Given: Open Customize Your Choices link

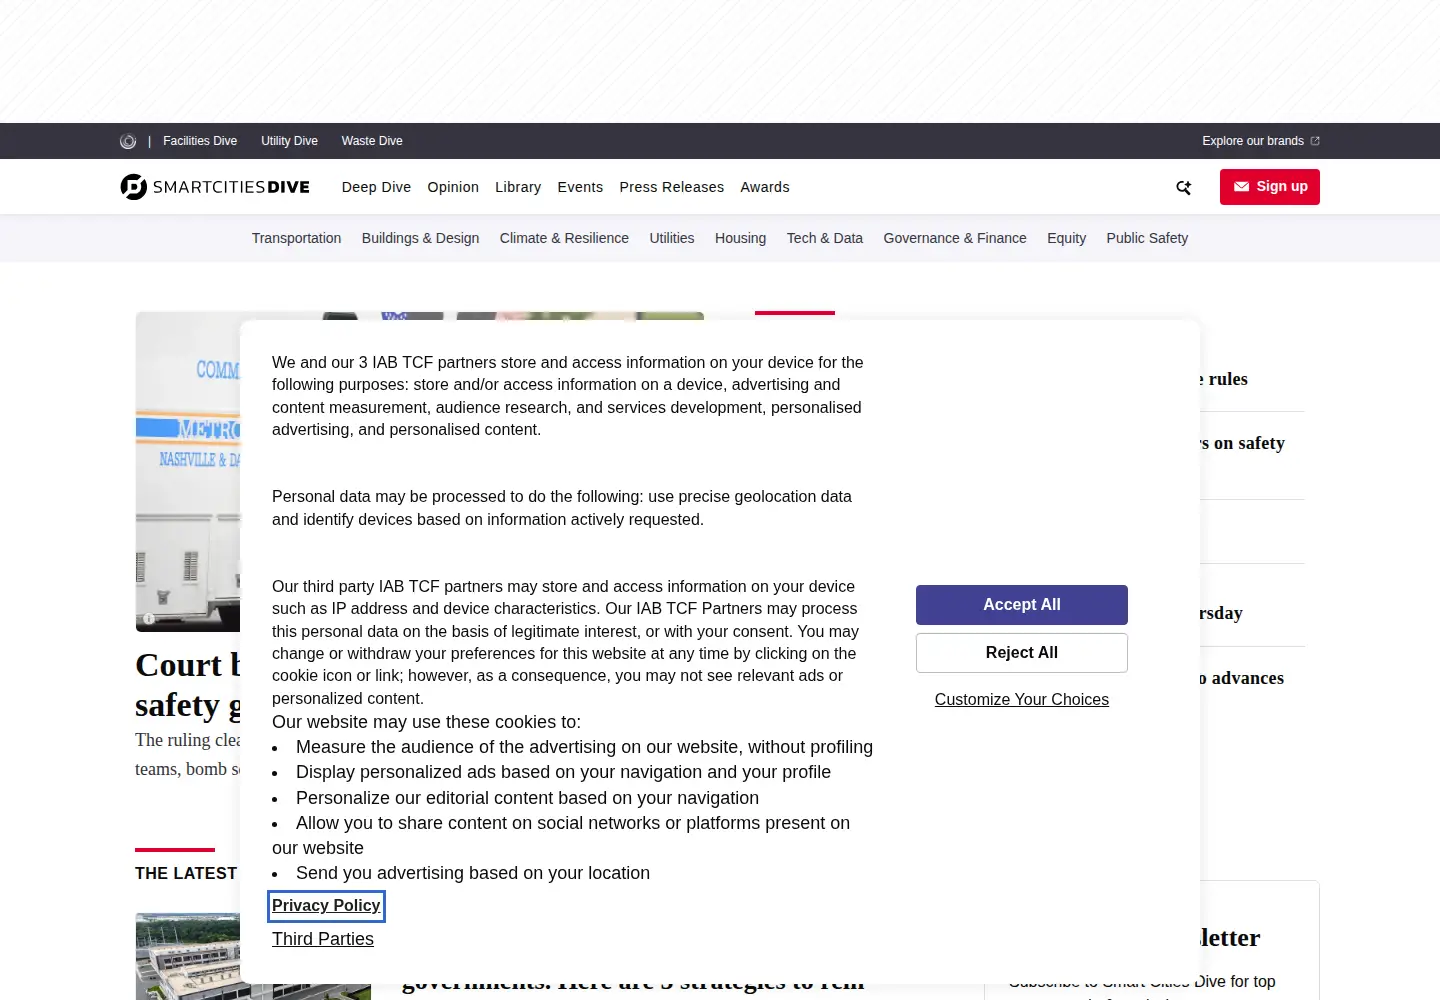Looking at the screenshot, I should click(x=1022, y=700).
